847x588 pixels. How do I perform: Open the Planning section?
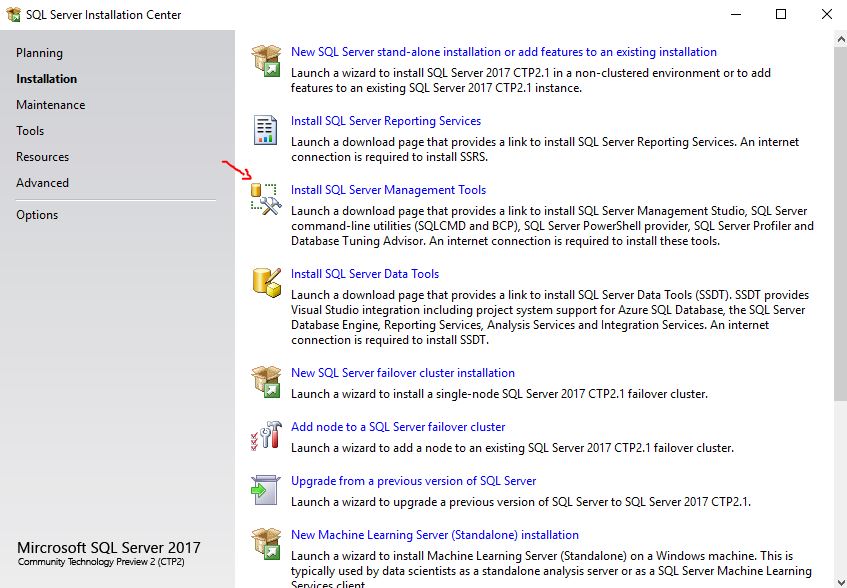39,53
